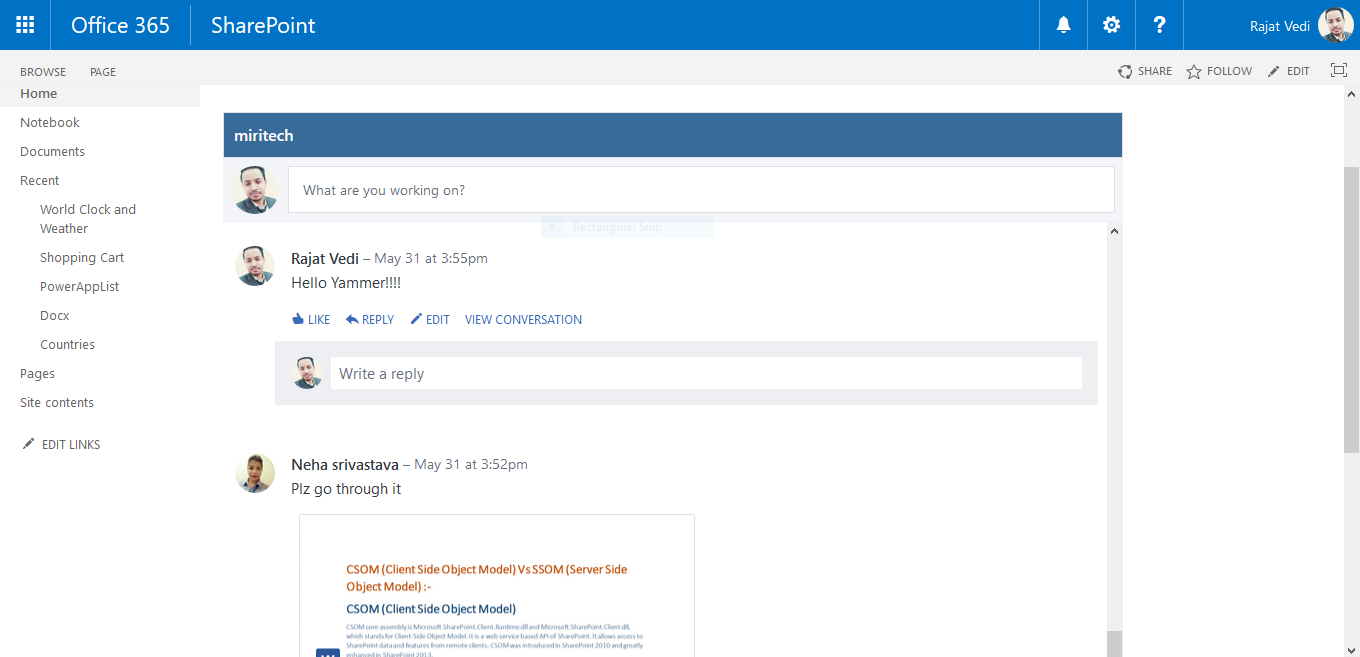Viewport: 1360px width, 657px height.
Task: Click the What are you working on field
Action: point(700,189)
